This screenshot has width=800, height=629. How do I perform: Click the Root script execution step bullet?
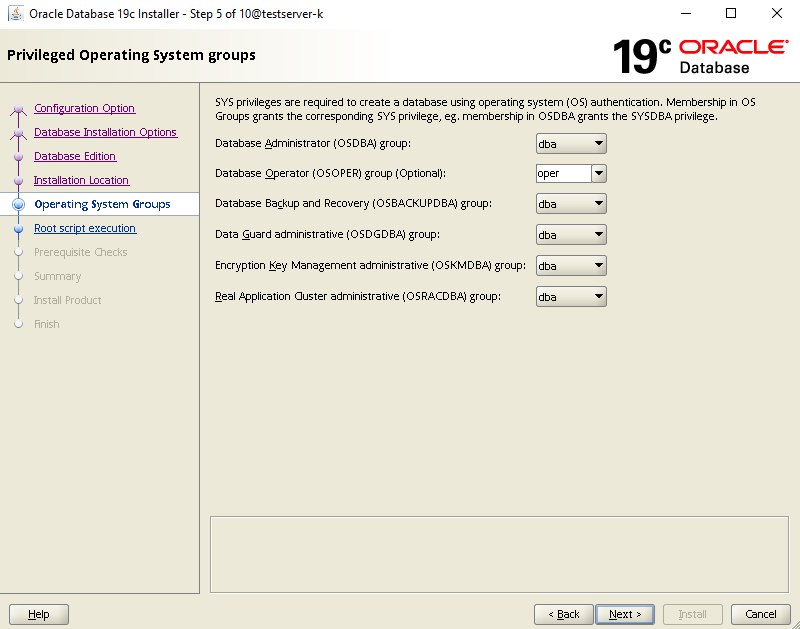pyautogui.click(x=18, y=229)
